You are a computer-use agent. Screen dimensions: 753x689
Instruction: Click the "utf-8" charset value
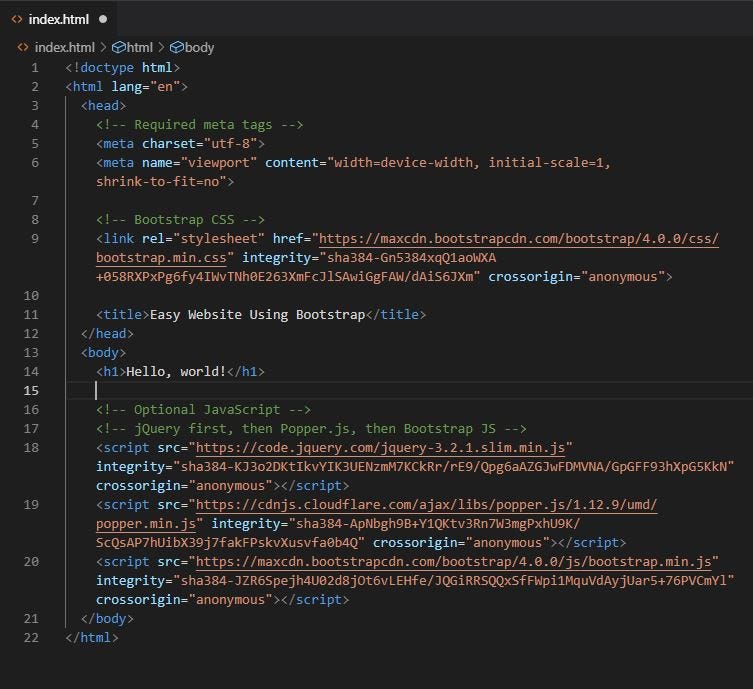(x=230, y=144)
